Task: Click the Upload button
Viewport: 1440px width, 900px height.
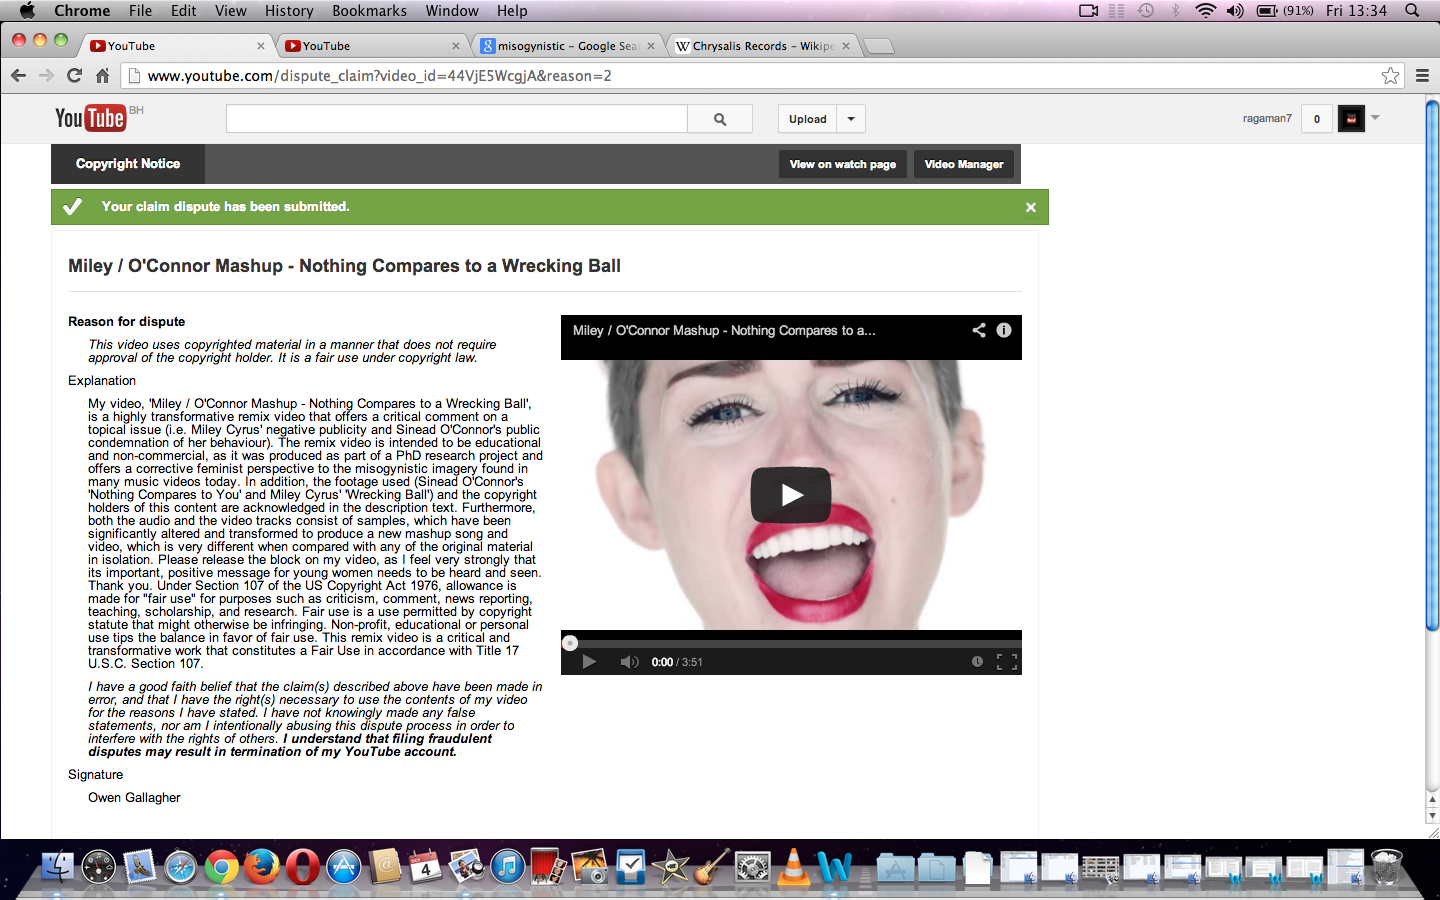Action: [808, 119]
